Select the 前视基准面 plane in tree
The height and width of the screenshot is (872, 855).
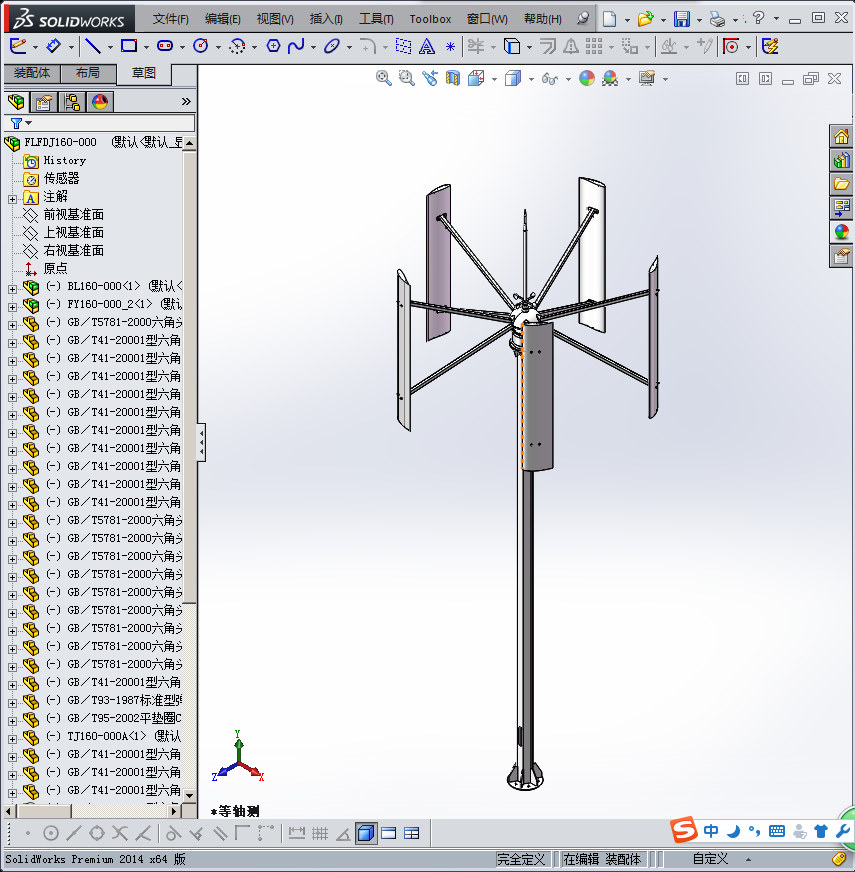point(73,215)
